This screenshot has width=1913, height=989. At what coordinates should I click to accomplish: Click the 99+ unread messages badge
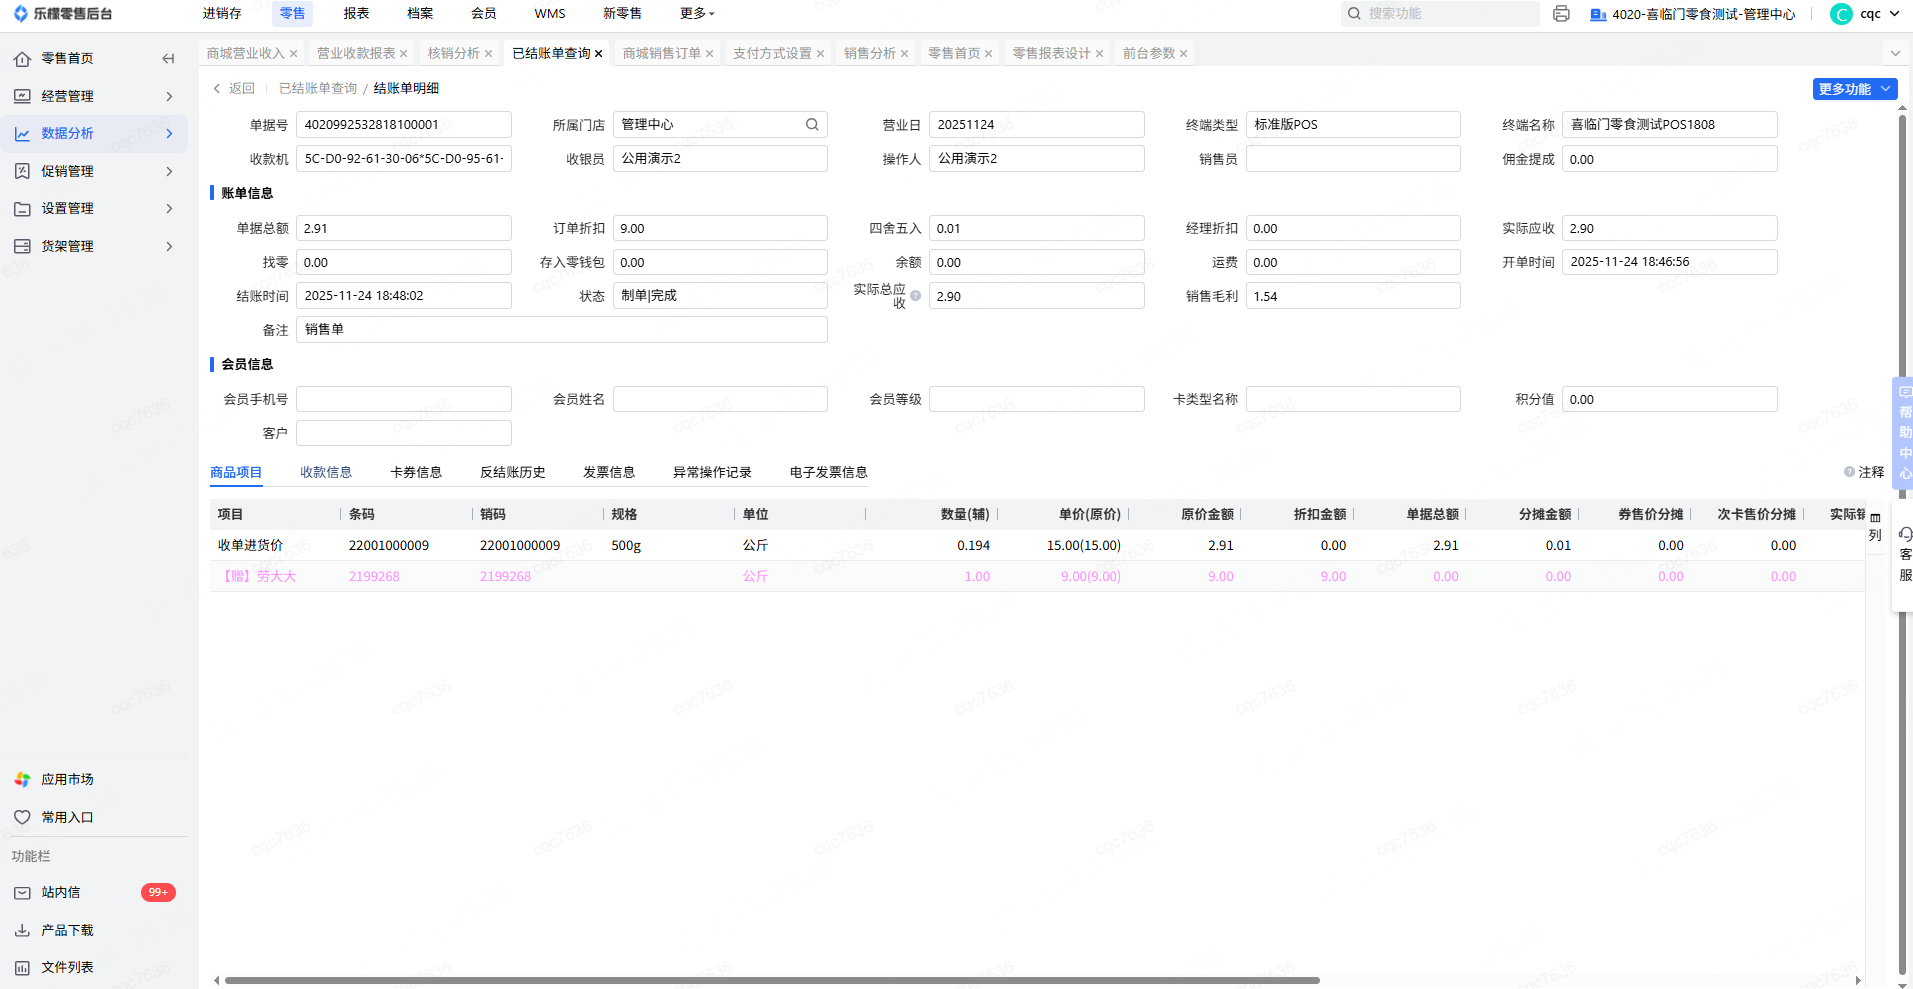[158, 893]
